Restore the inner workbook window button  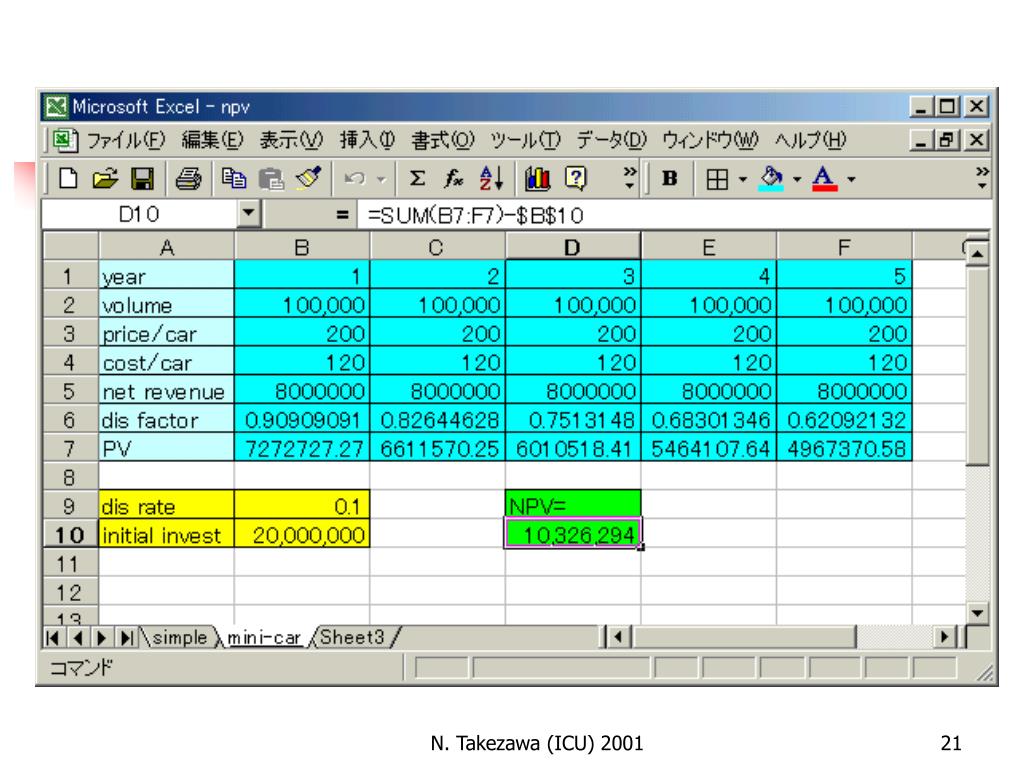point(947,139)
